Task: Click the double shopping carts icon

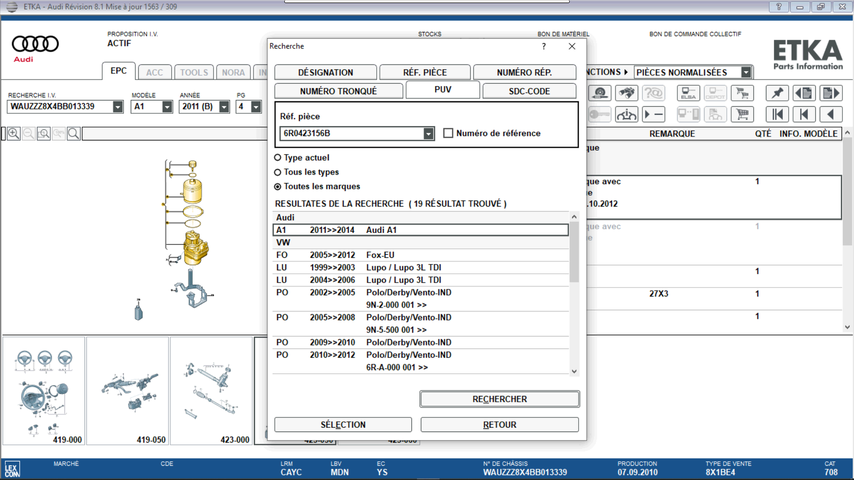Action: pos(742,93)
